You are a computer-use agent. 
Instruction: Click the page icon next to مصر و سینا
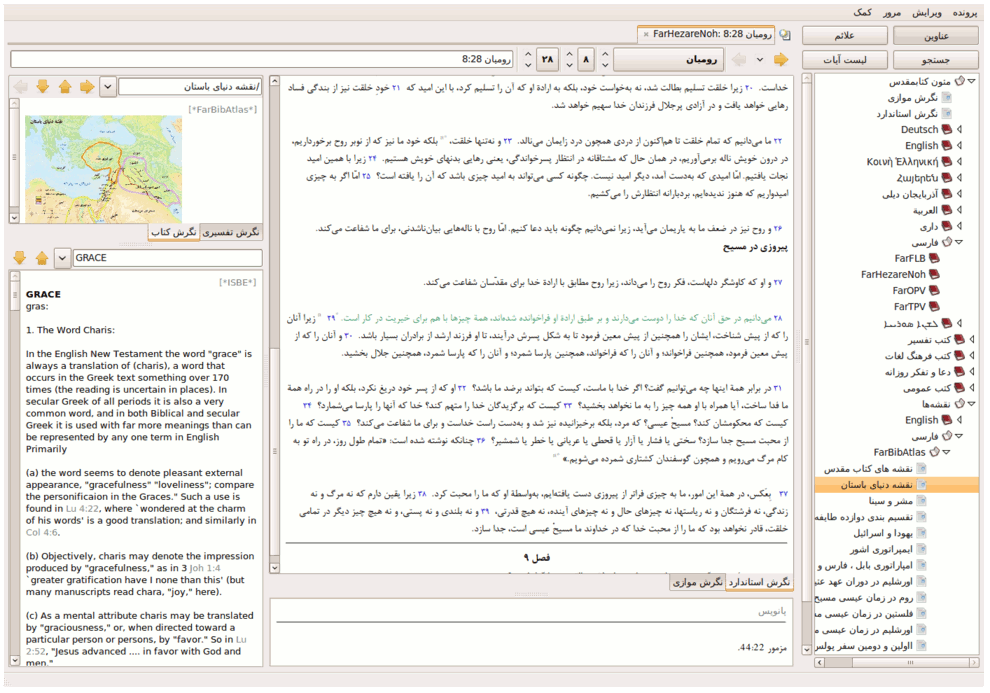pyautogui.click(x=921, y=501)
